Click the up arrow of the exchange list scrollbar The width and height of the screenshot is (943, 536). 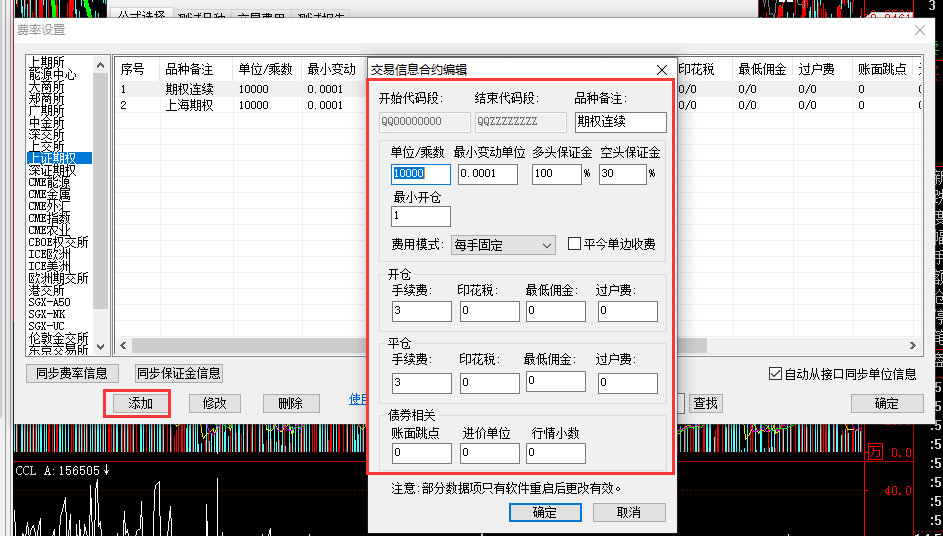point(100,65)
